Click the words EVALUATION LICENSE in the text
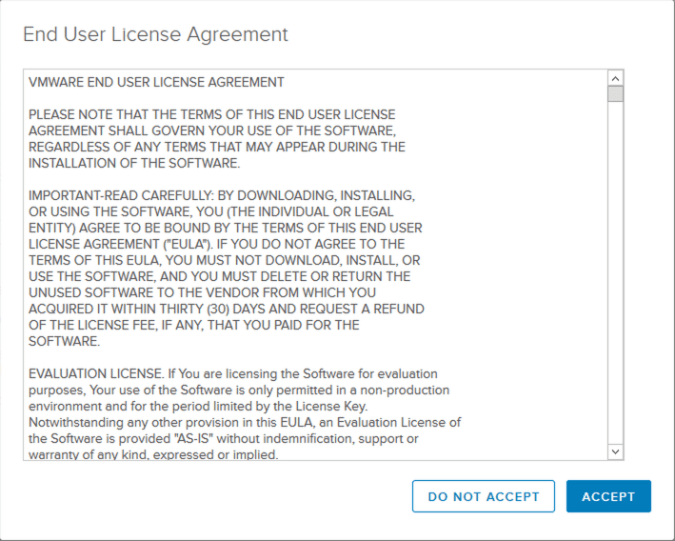The width and height of the screenshot is (675, 541). 94,373
